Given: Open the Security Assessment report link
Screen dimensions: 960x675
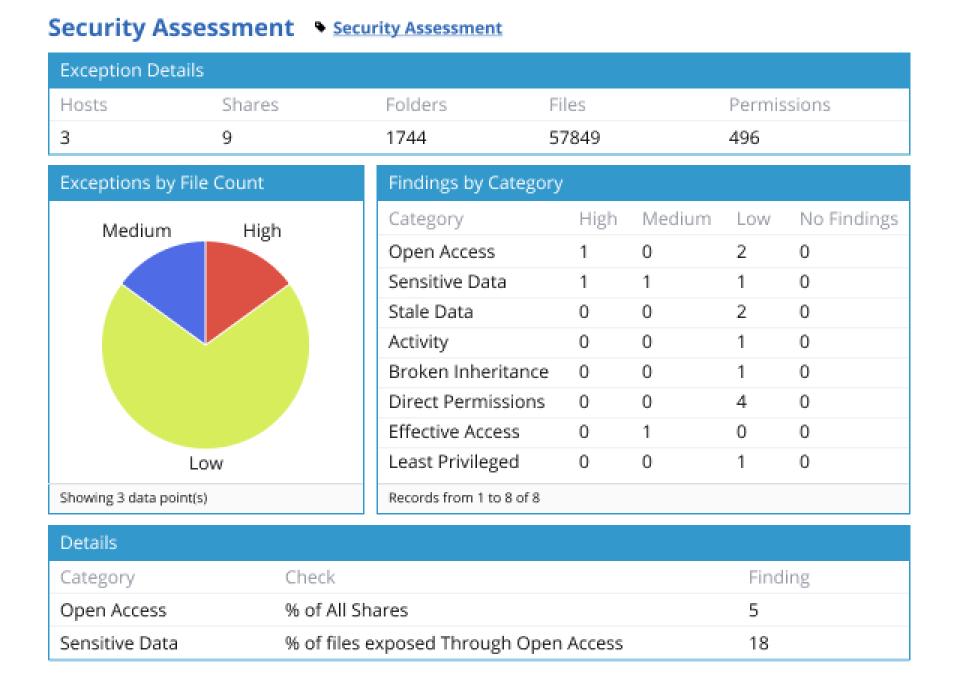Looking at the screenshot, I should pos(416,28).
